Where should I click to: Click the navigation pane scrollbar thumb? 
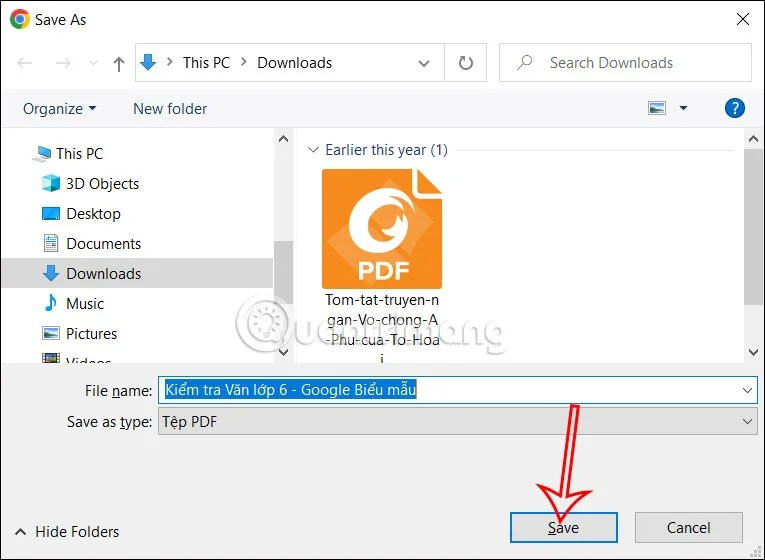click(x=283, y=272)
